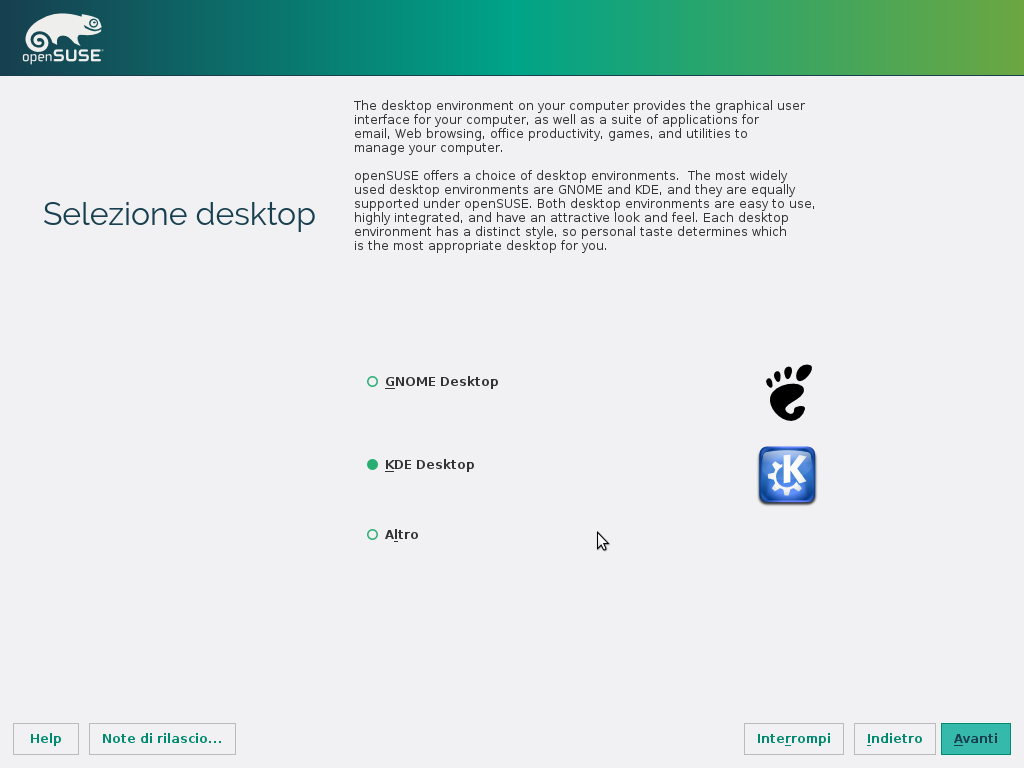Click the blue KDE gear logo
1024x768 pixels.
point(787,475)
